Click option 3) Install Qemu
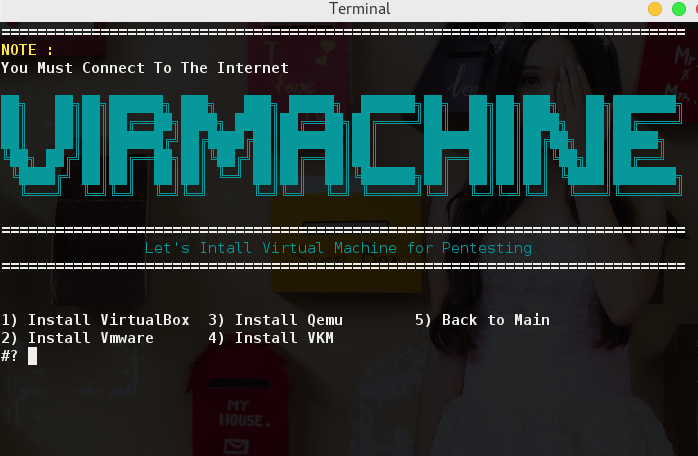Screen dimensions: 698x456 coord(276,320)
